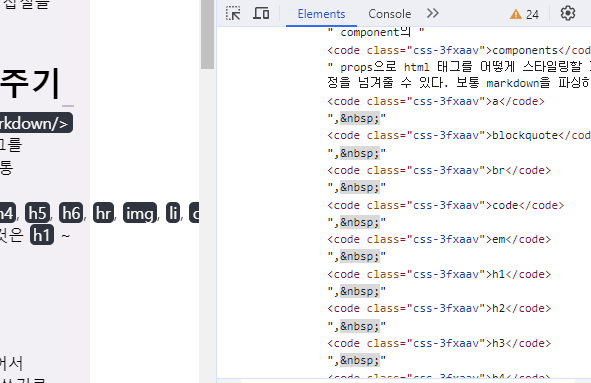Click the 'h6' code badge on page
Image resolution: width=591 pixels, height=383 pixels.
(71, 213)
